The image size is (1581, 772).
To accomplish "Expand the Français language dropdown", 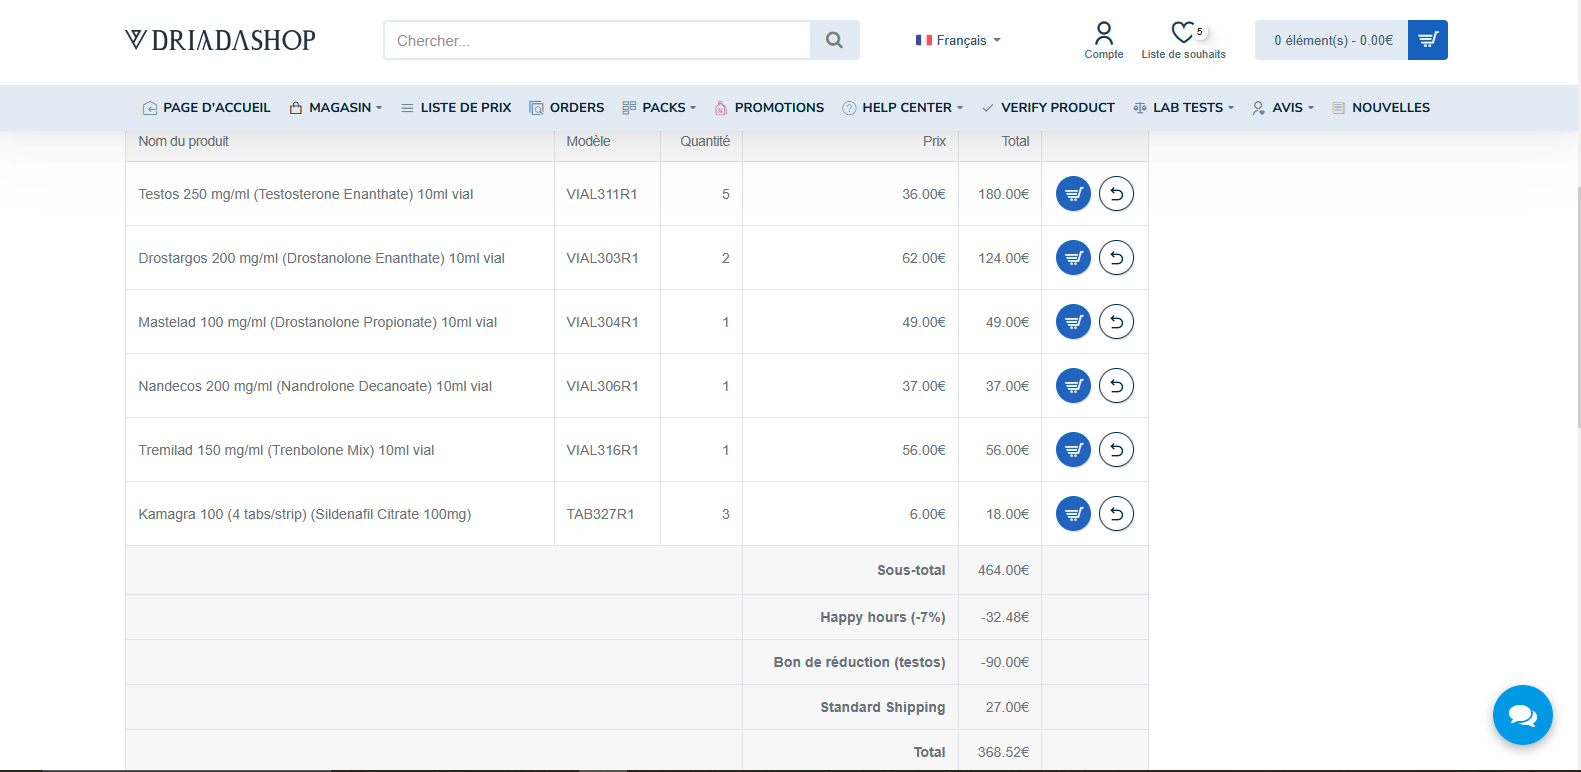I will tap(958, 40).
